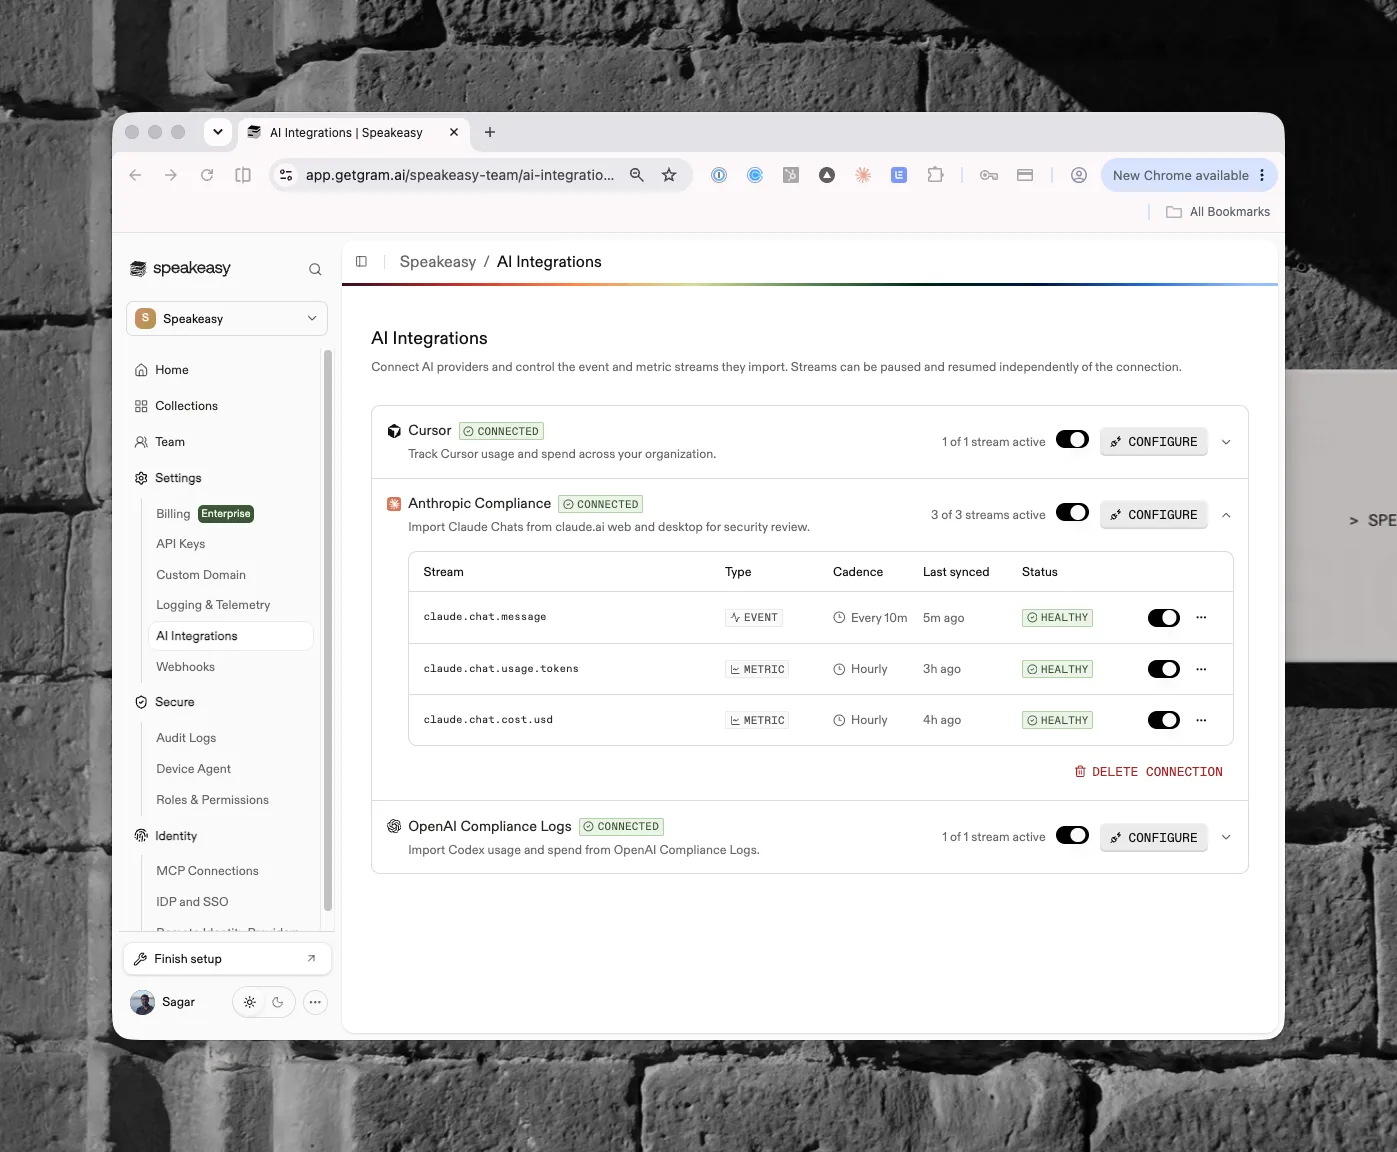Open Custom Domain settings page
1397x1152 pixels.
coord(201,575)
